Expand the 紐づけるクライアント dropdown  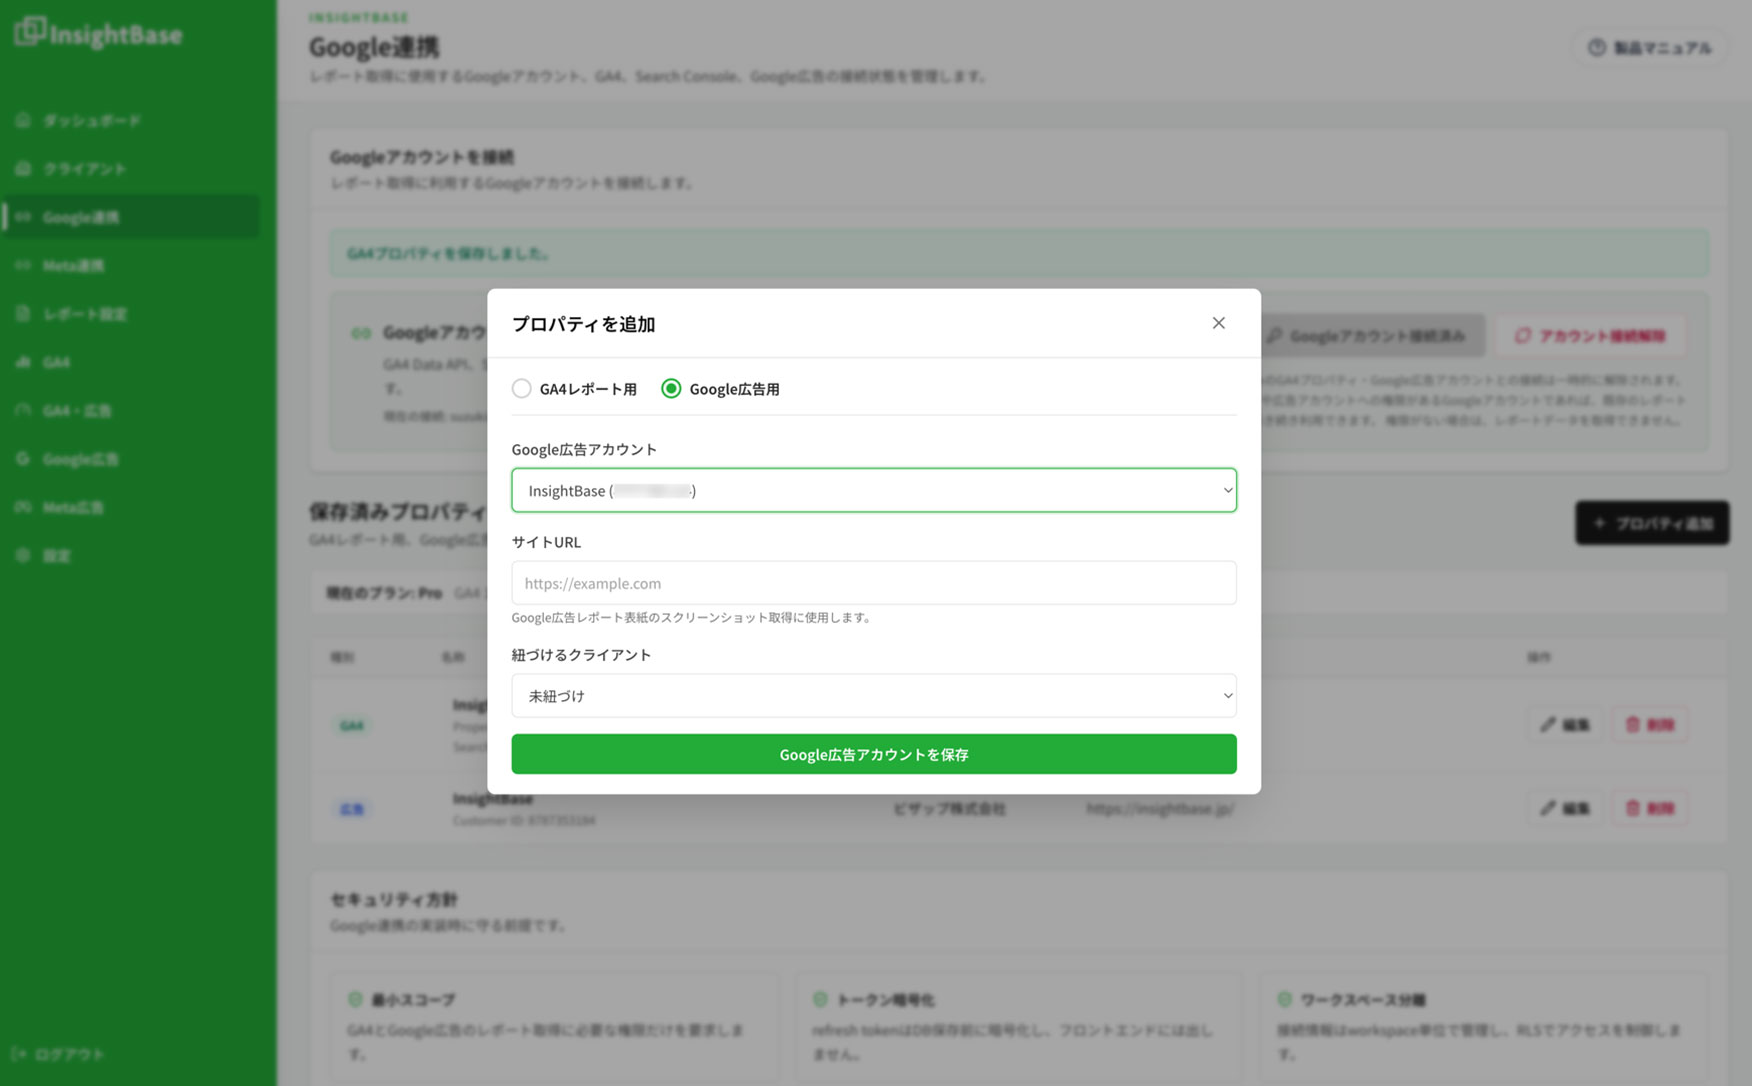click(x=874, y=696)
